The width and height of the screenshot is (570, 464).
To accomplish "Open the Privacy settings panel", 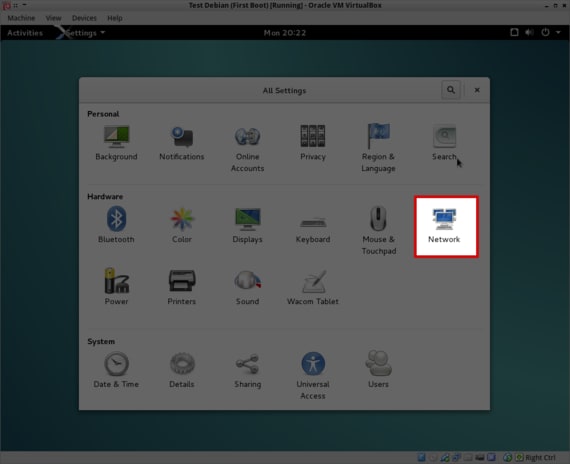I will [x=313, y=143].
